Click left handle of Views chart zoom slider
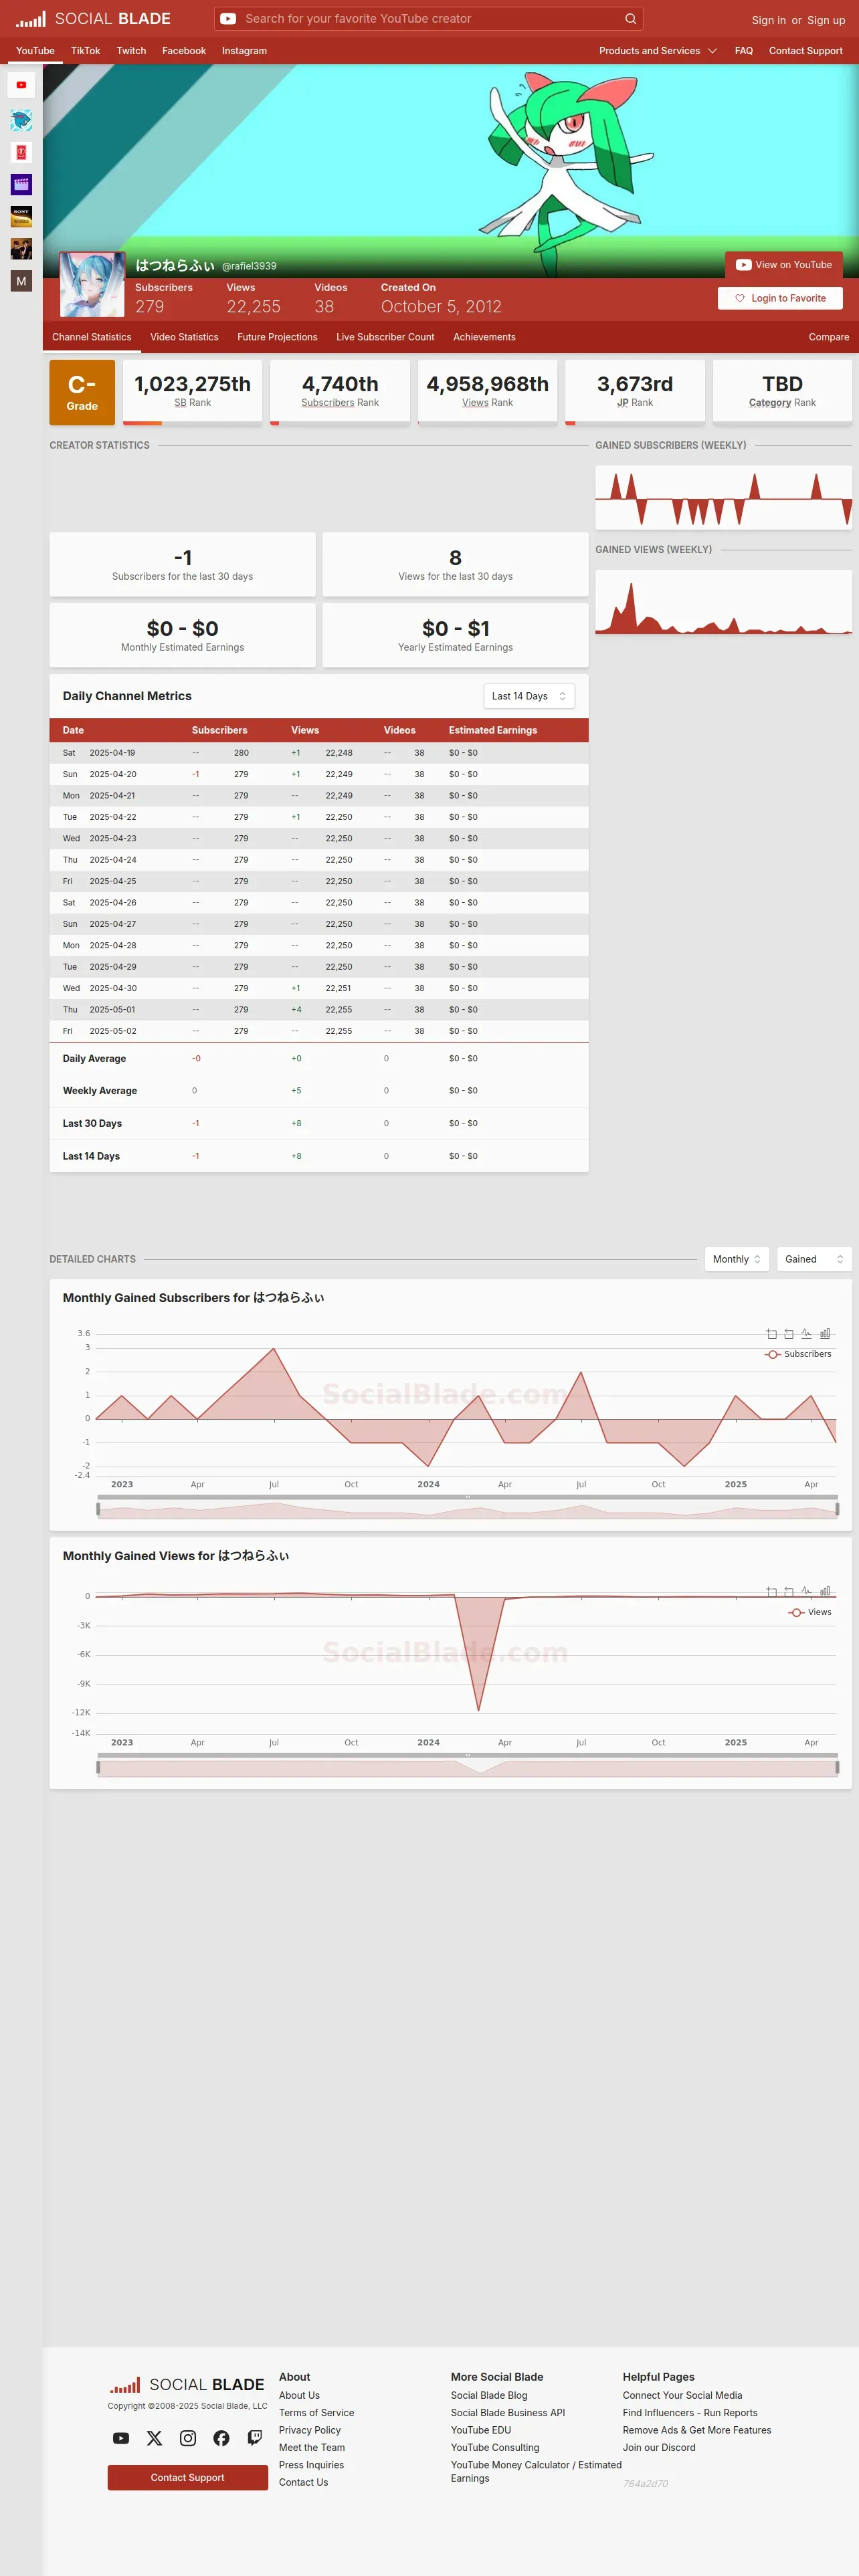Image resolution: width=859 pixels, height=2576 pixels. coord(98,1767)
